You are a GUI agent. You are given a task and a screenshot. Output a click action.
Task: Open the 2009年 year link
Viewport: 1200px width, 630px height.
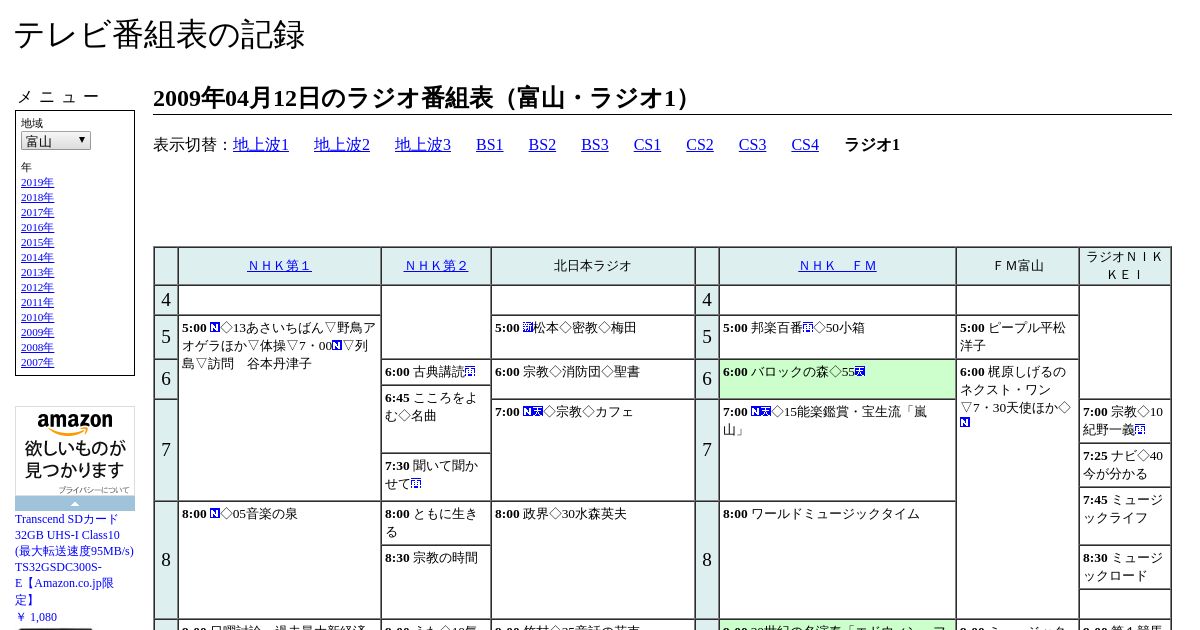click(x=37, y=332)
